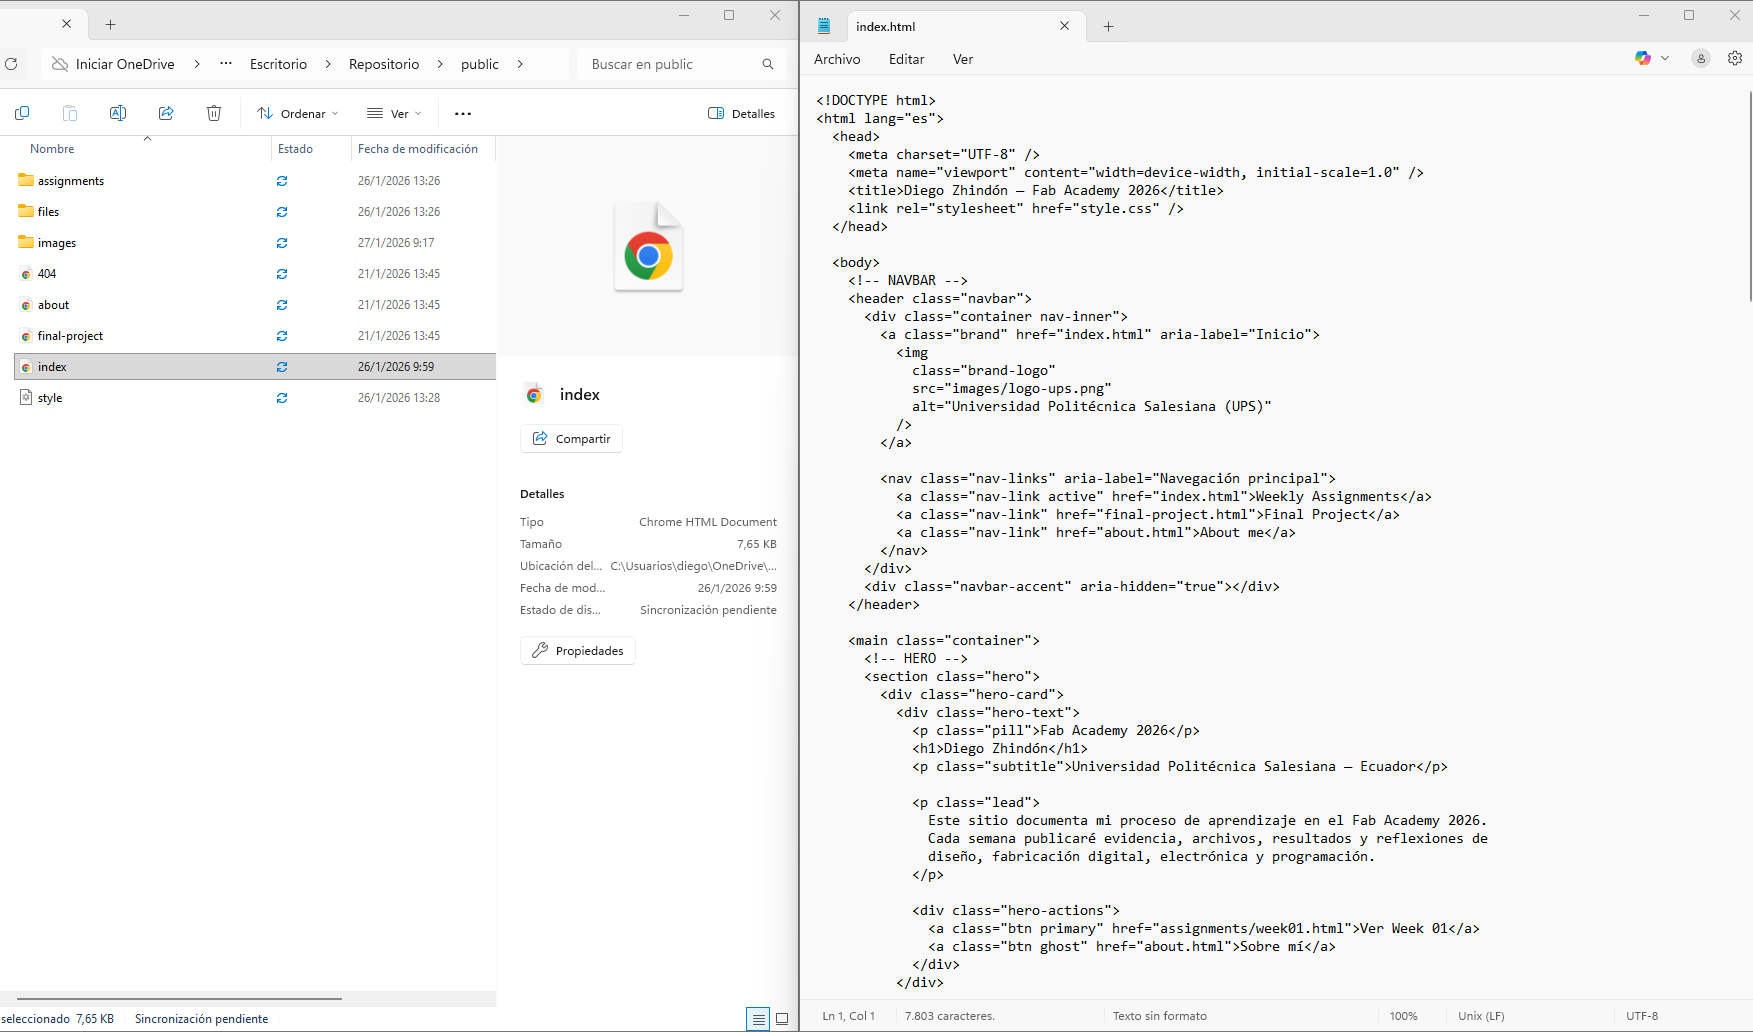
Task: Open Copilot in Notepad
Action: (x=1643, y=58)
